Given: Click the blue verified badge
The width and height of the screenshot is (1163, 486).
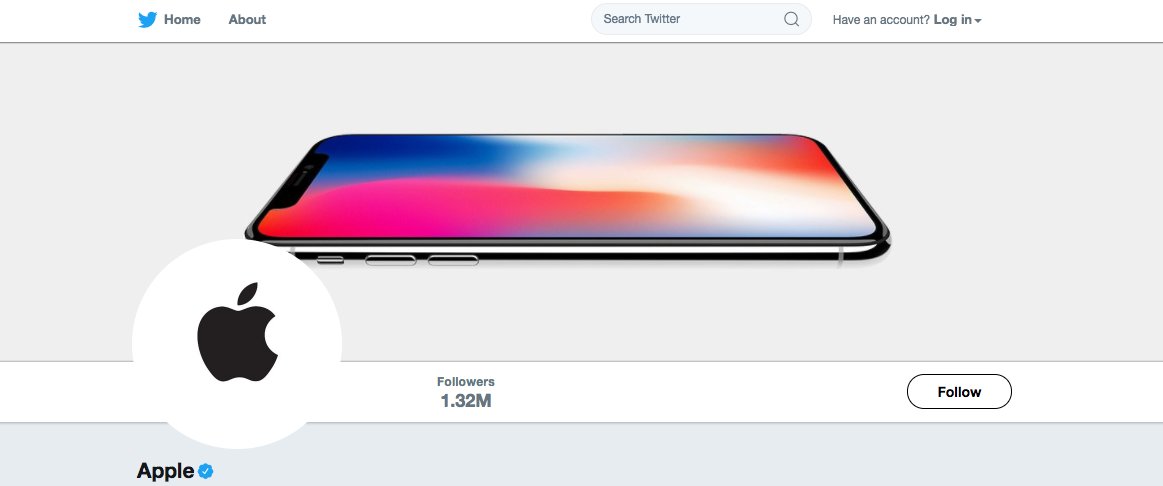Looking at the screenshot, I should tap(205, 470).
